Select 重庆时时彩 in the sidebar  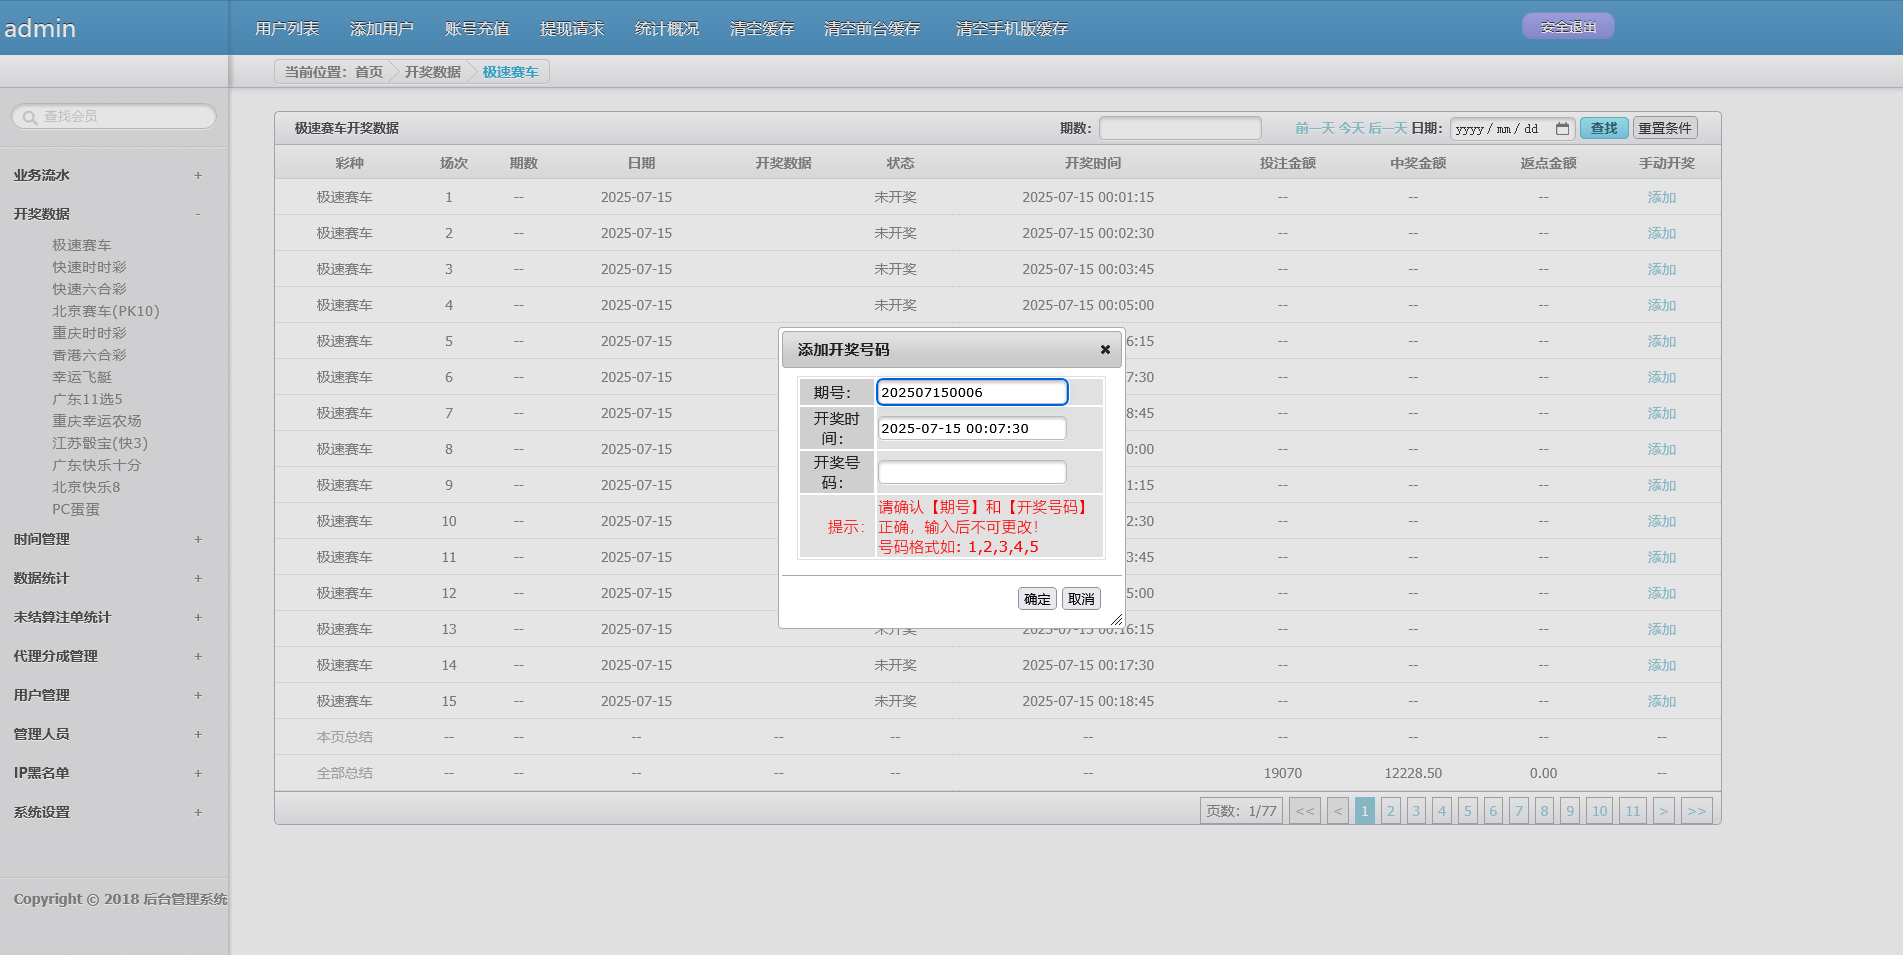(x=89, y=333)
